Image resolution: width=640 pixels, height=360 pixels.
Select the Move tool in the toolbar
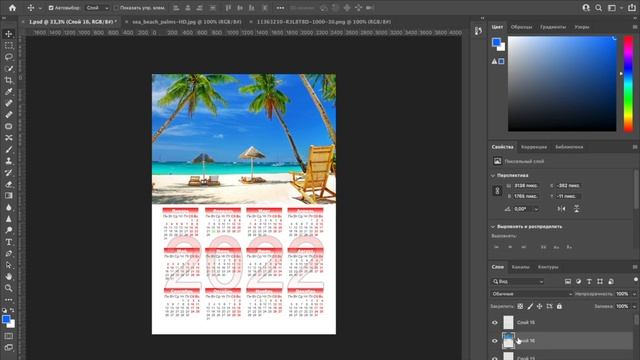[x=9, y=34]
